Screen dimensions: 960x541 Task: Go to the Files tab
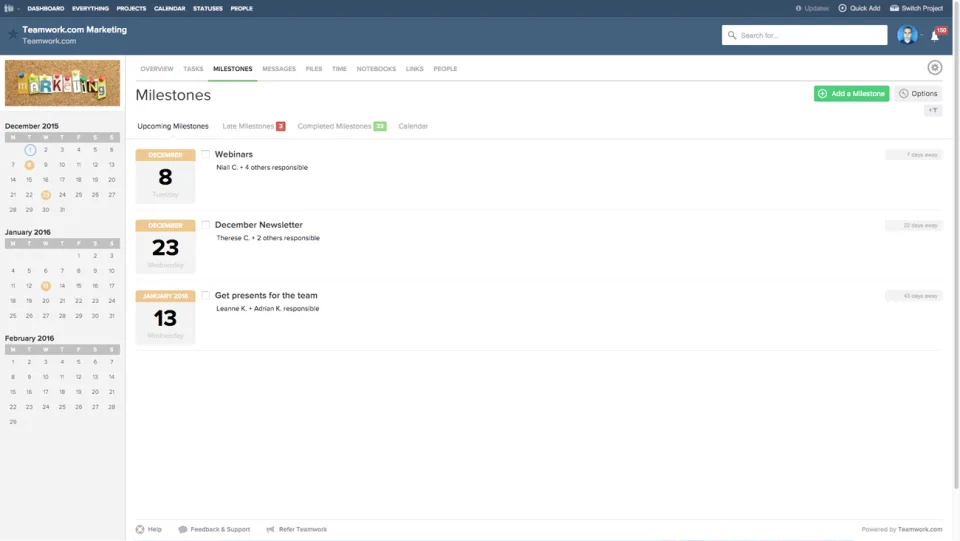coord(313,69)
